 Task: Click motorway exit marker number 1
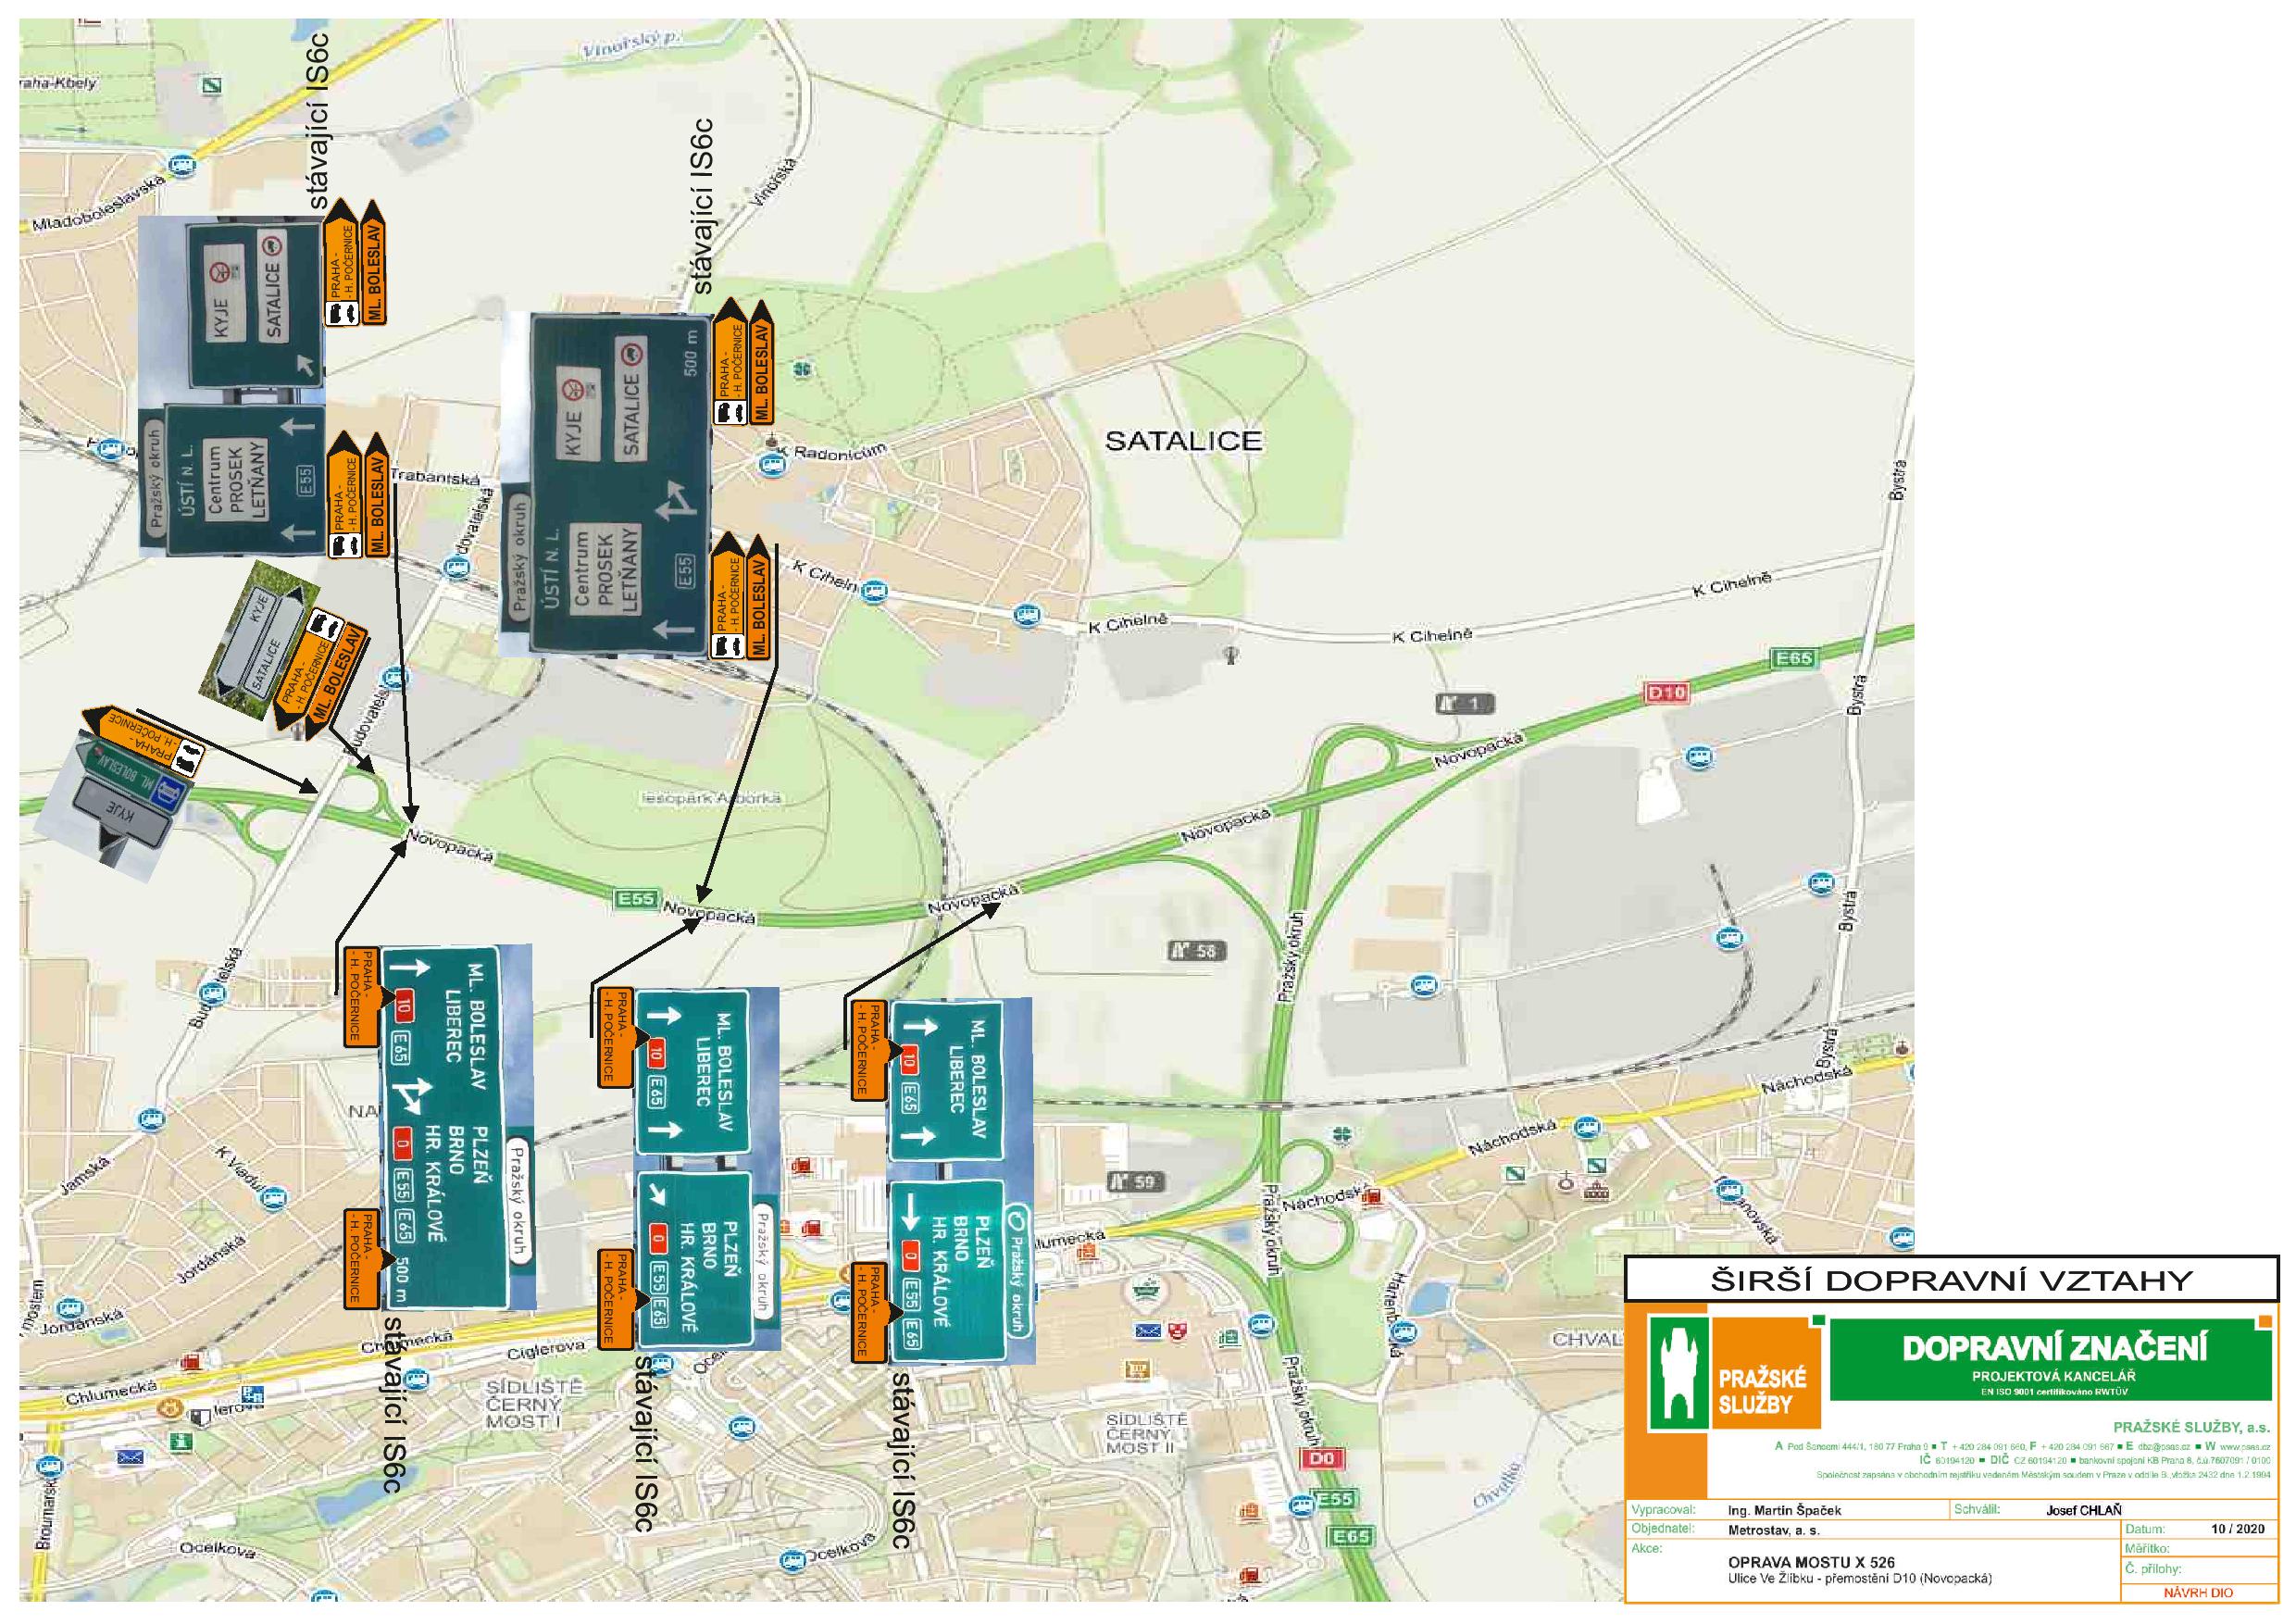[x=1465, y=704]
